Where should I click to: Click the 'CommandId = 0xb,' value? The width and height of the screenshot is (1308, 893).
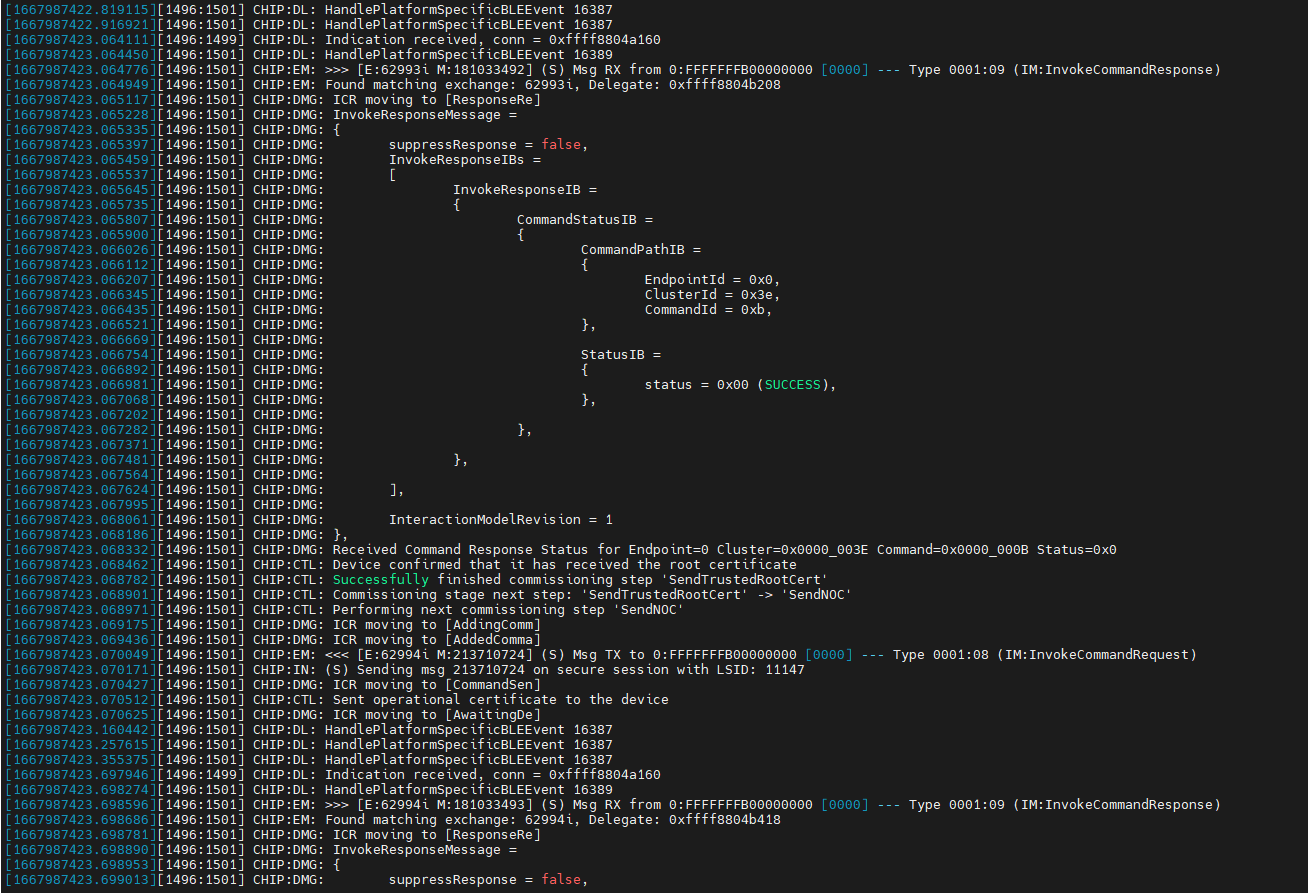(709, 309)
